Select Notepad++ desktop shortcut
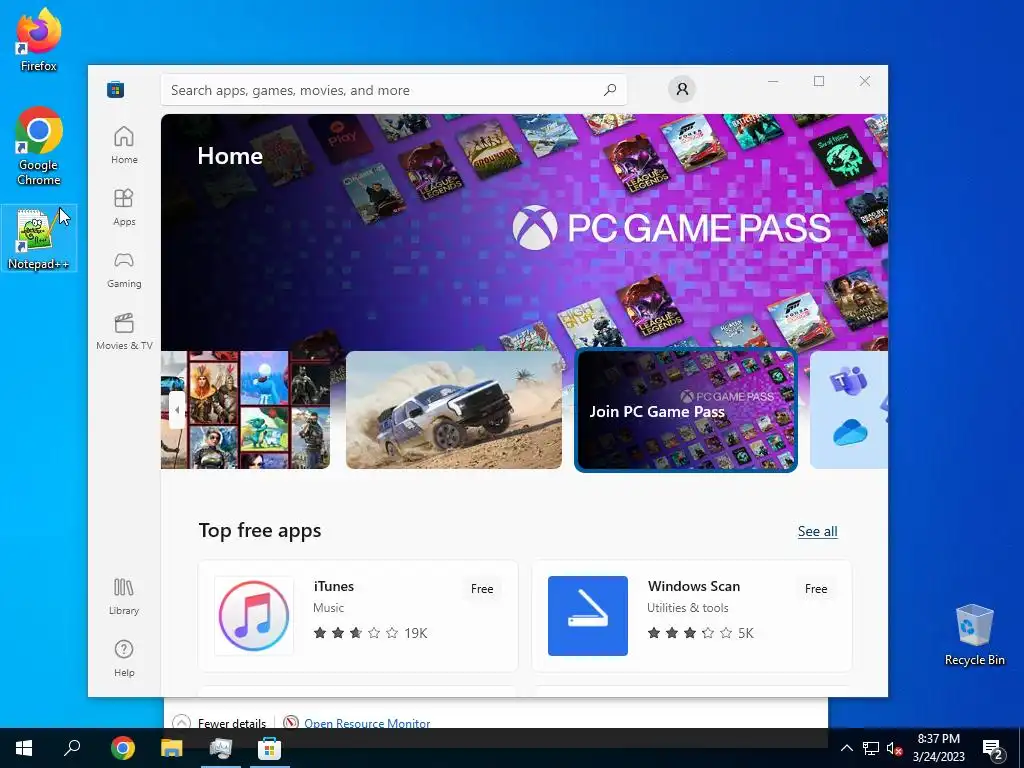This screenshot has height=768, width=1024. [x=39, y=239]
